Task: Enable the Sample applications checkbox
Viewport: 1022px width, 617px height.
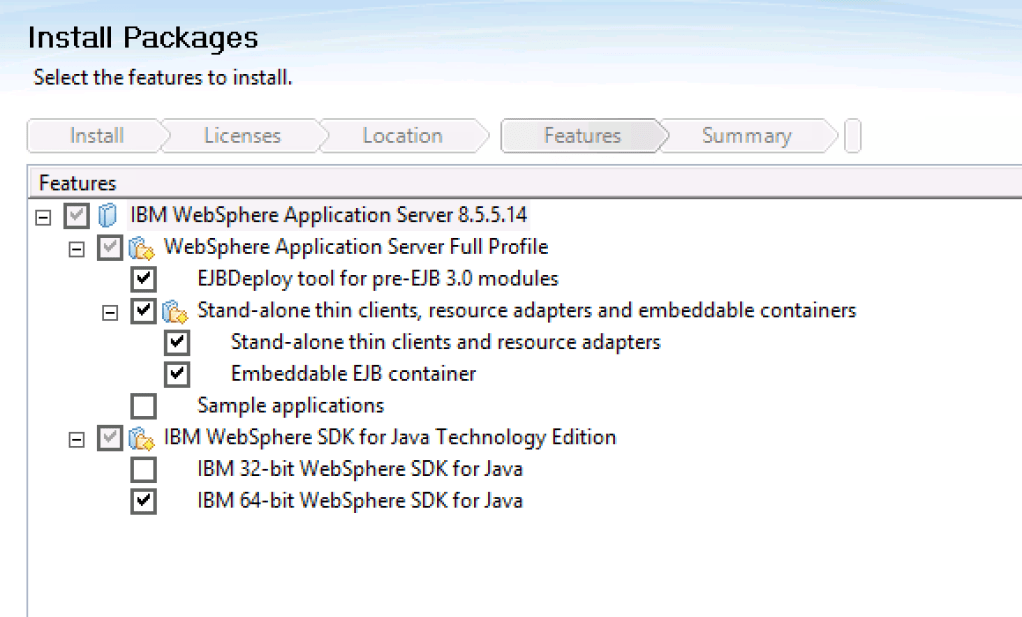Action: [x=144, y=406]
